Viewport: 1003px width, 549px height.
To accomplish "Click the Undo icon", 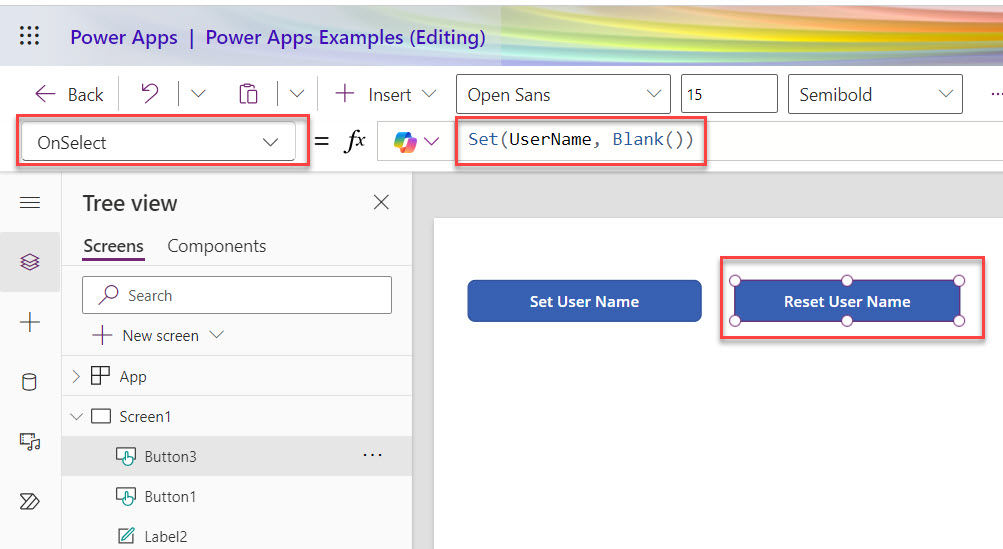I will 150,94.
